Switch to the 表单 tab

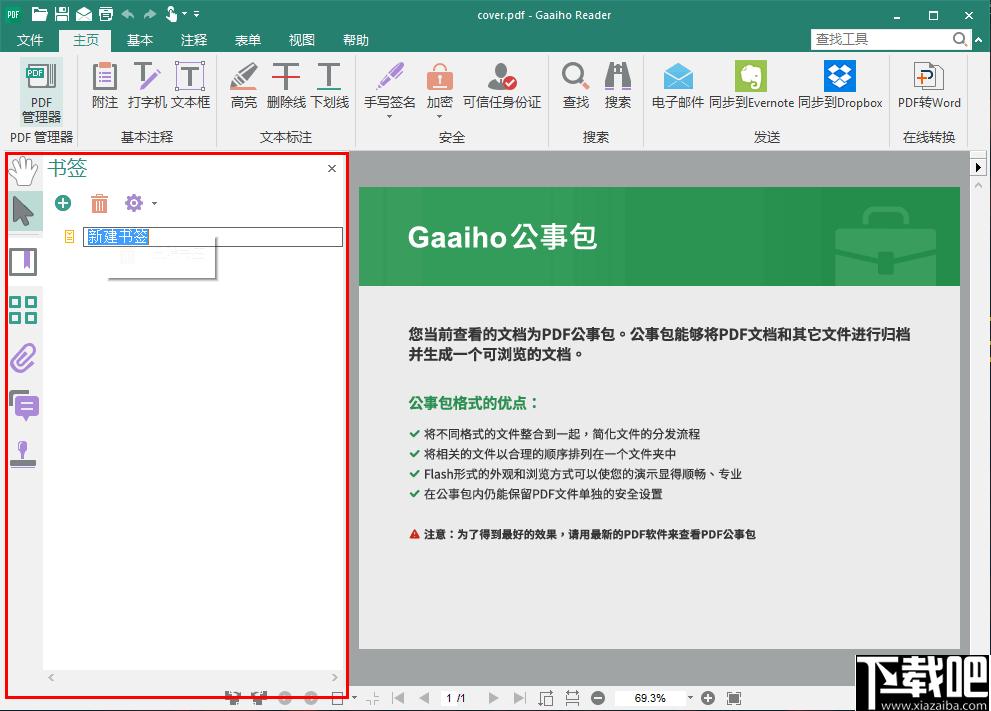click(248, 40)
